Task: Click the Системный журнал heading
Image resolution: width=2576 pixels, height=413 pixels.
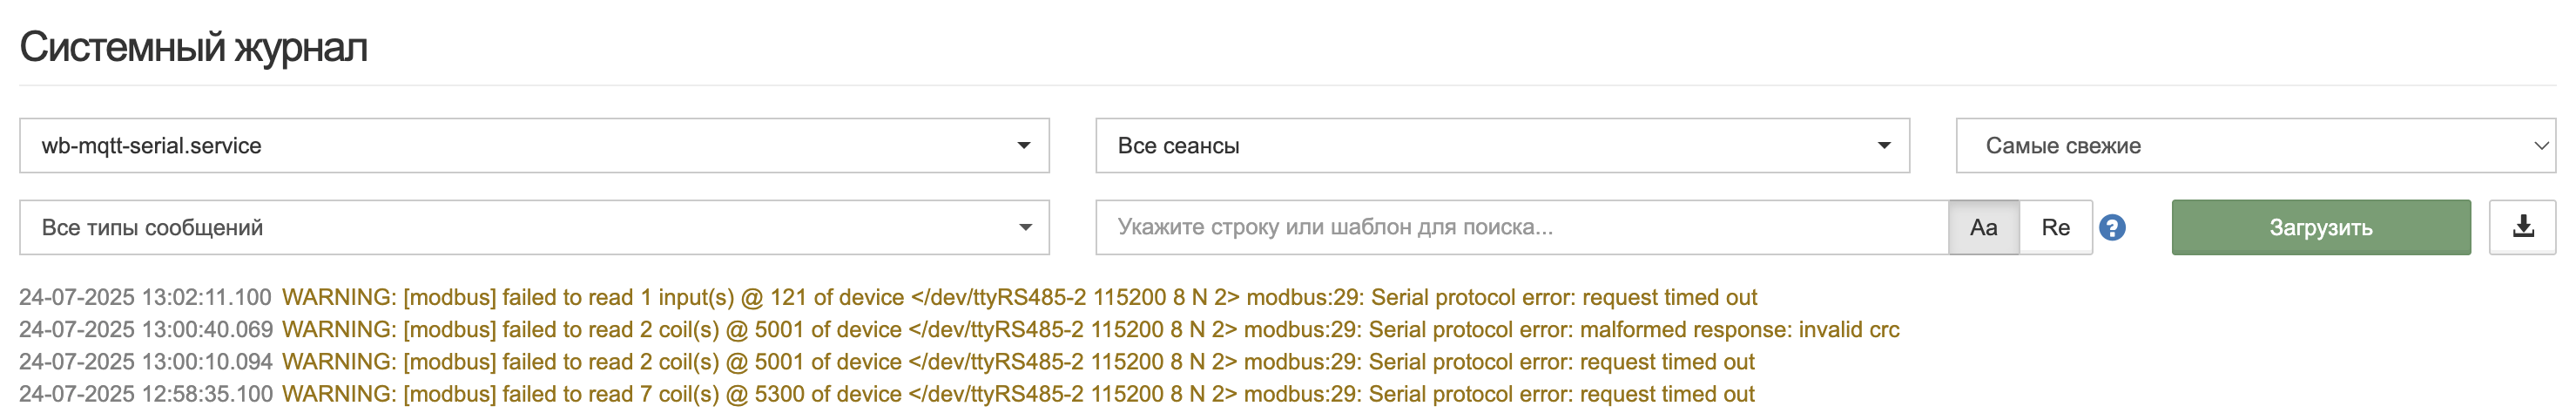Action: pyautogui.click(x=194, y=47)
